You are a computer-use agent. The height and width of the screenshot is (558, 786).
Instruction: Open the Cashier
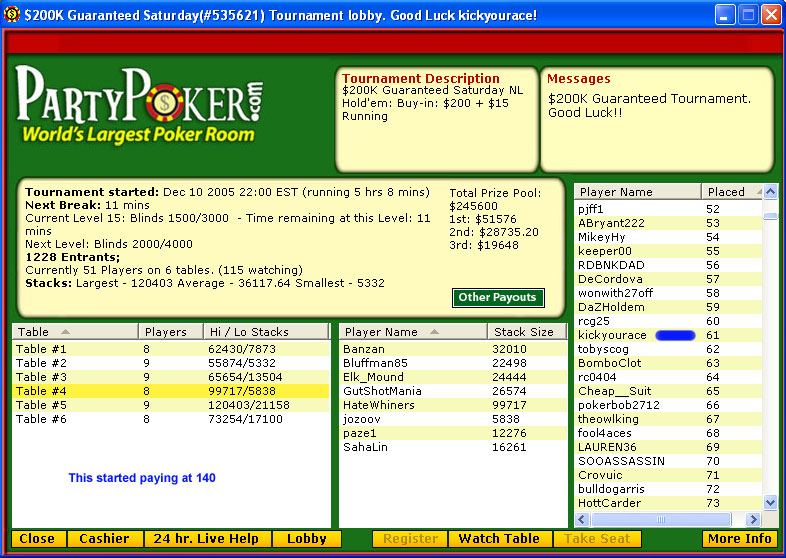(x=104, y=539)
